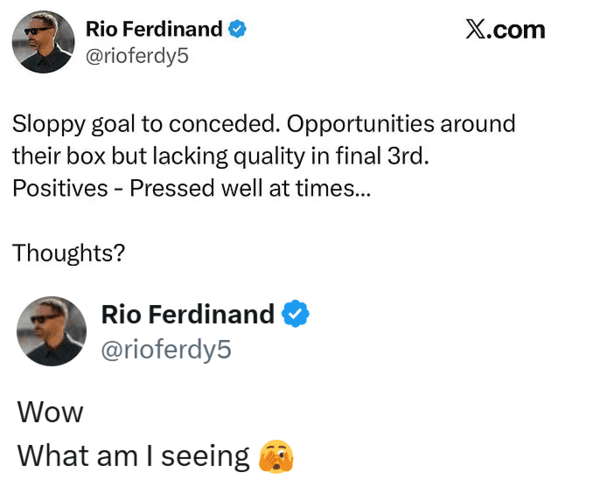Click Rio Ferdinand's name in lower tweet
This screenshot has height=500, width=600.
point(187,314)
